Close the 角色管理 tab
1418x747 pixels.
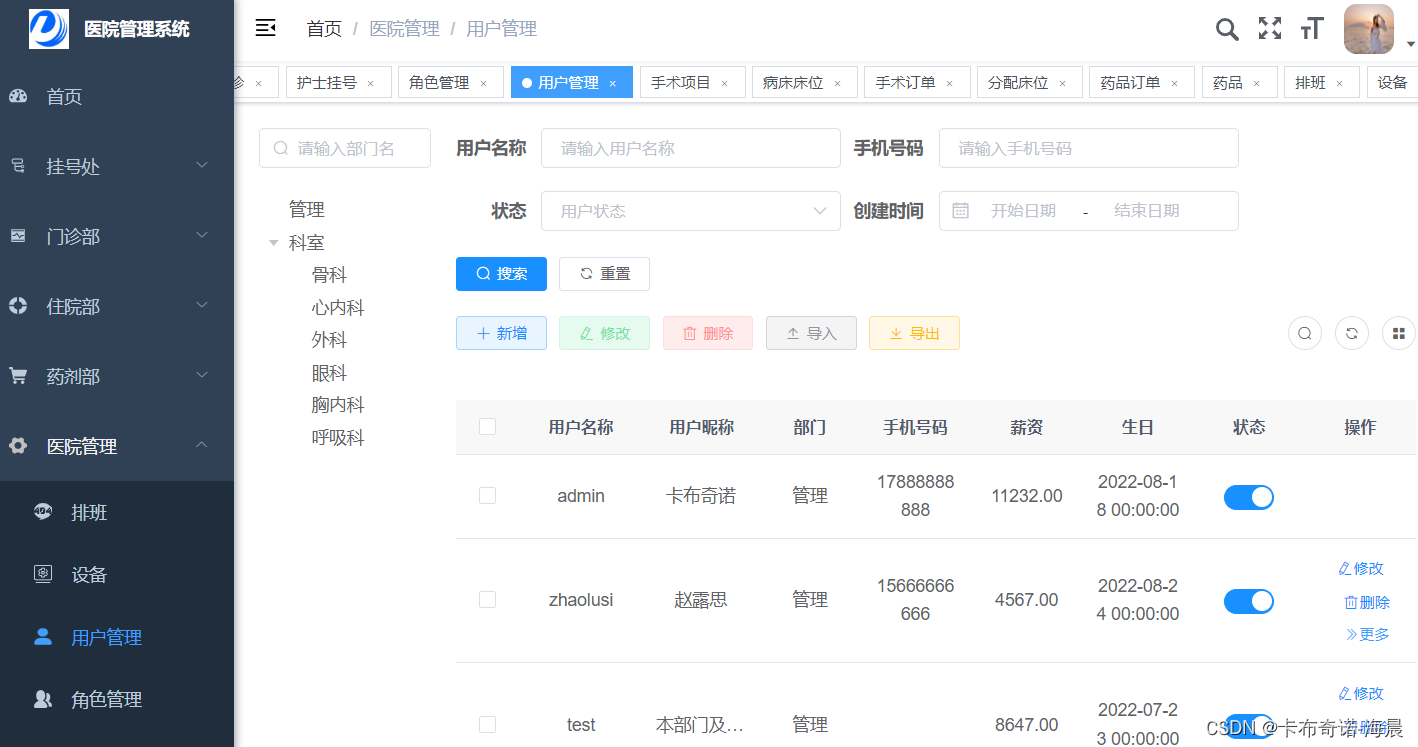tap(483, 83)
